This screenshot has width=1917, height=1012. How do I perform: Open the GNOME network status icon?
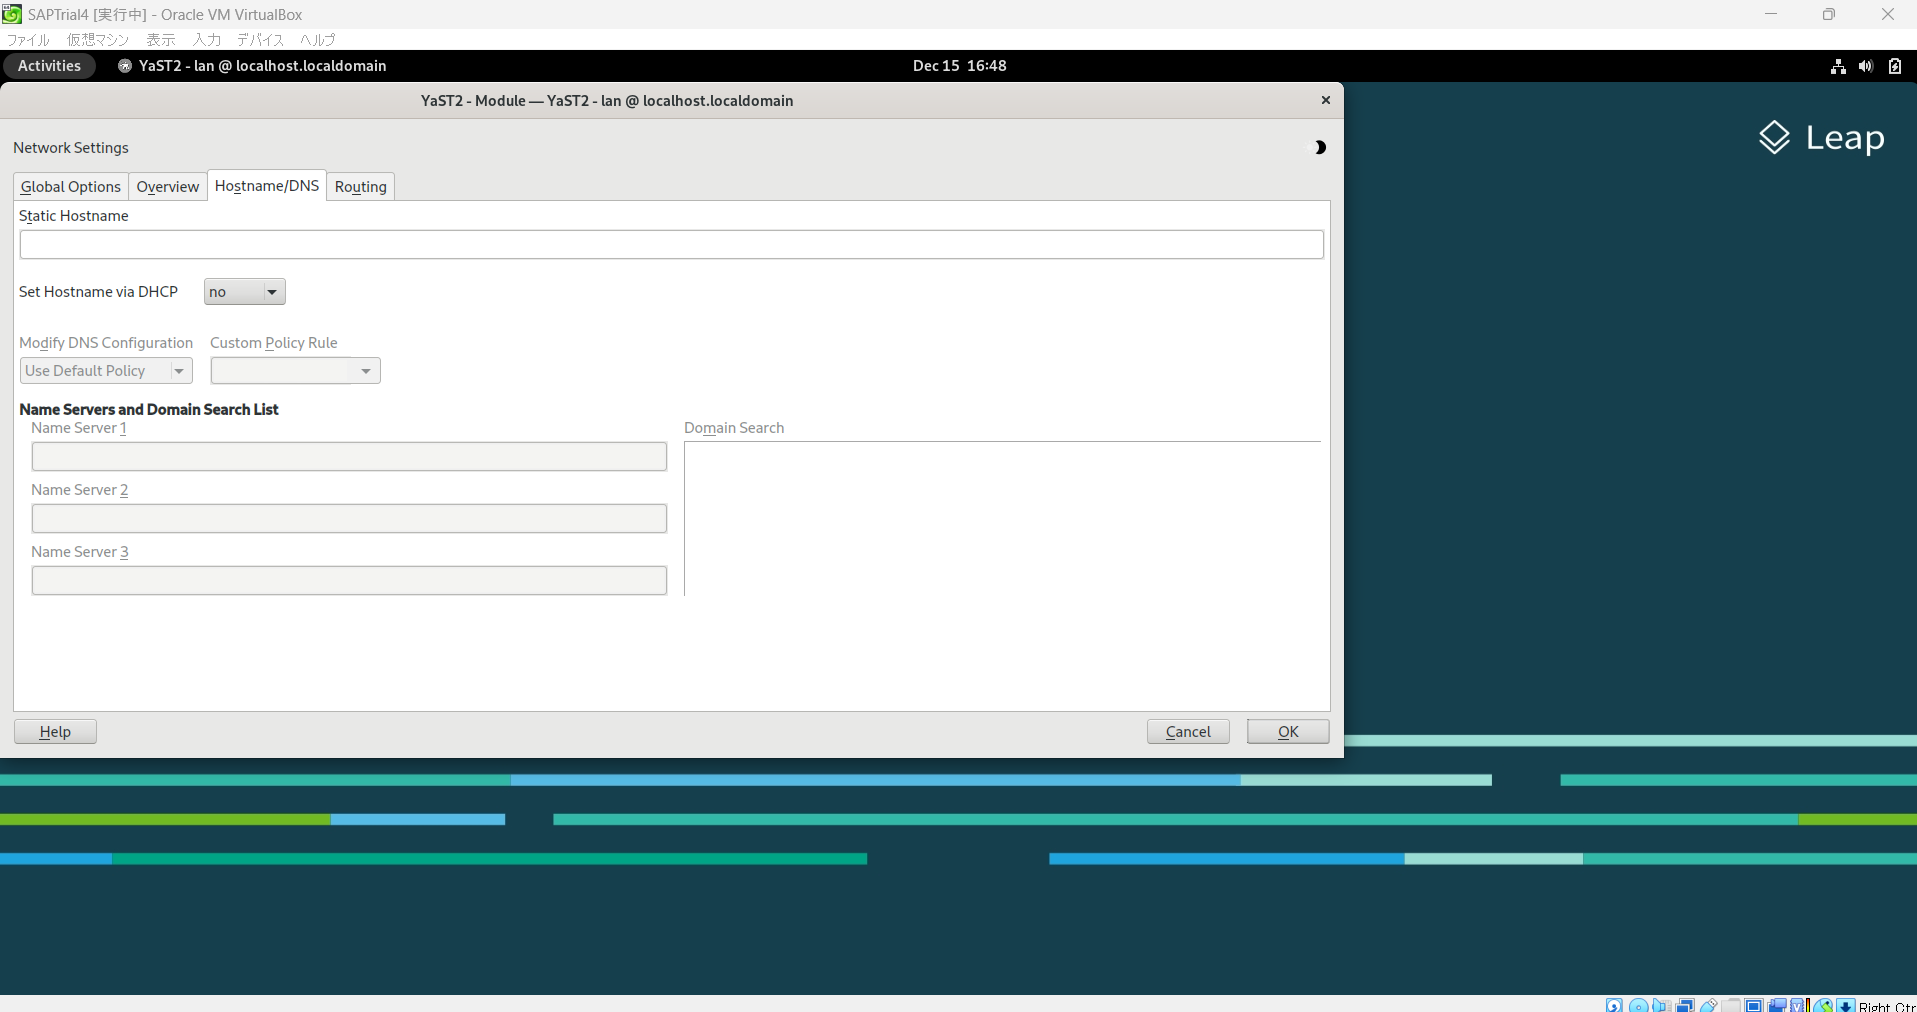[1838, 66]
